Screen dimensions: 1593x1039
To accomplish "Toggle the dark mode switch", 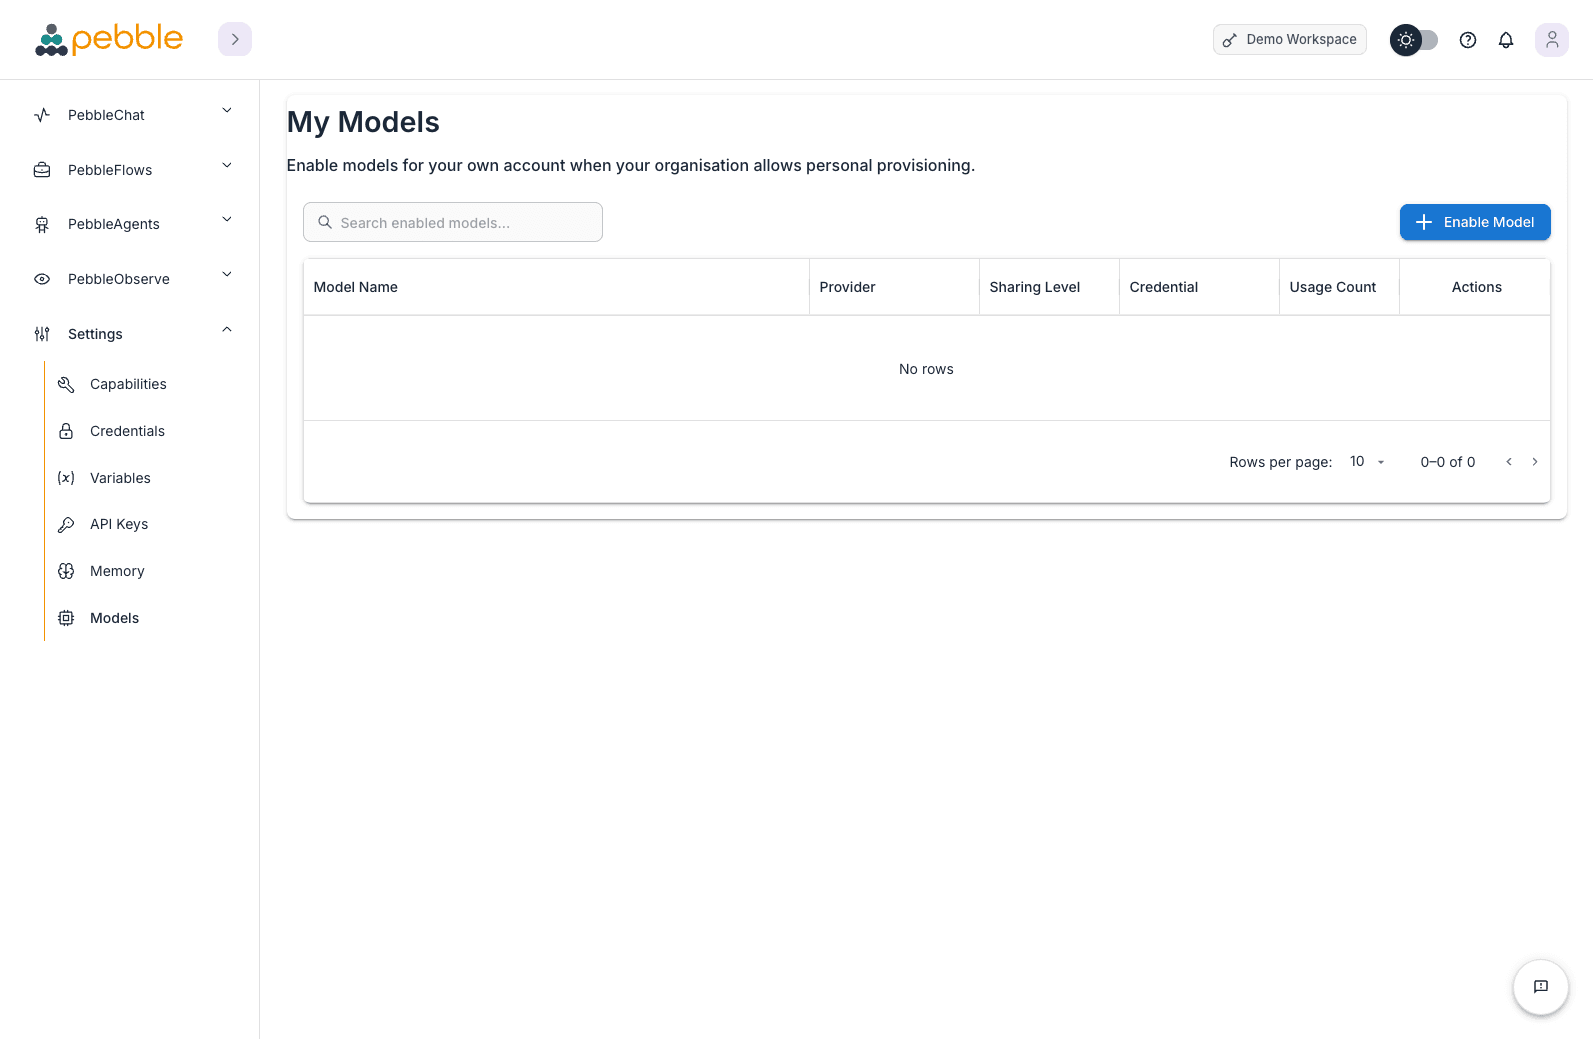I will point(1413,39).
